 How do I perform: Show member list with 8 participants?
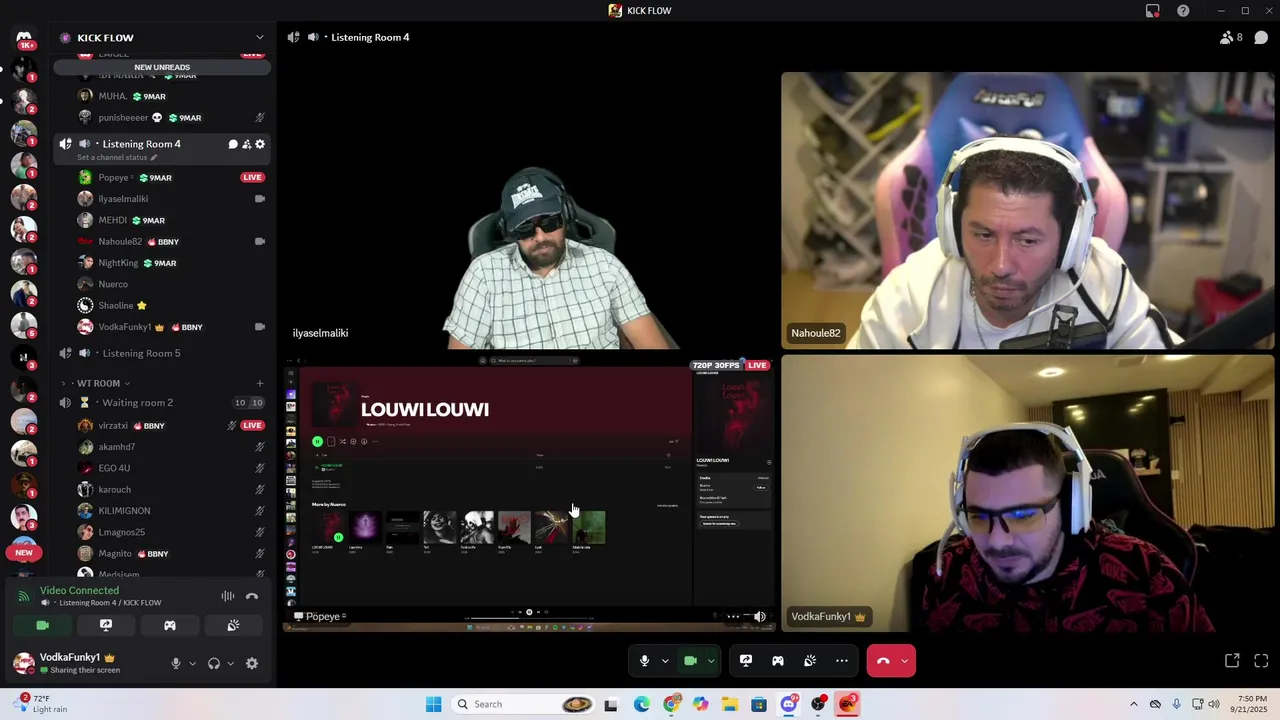[1231, 37]
